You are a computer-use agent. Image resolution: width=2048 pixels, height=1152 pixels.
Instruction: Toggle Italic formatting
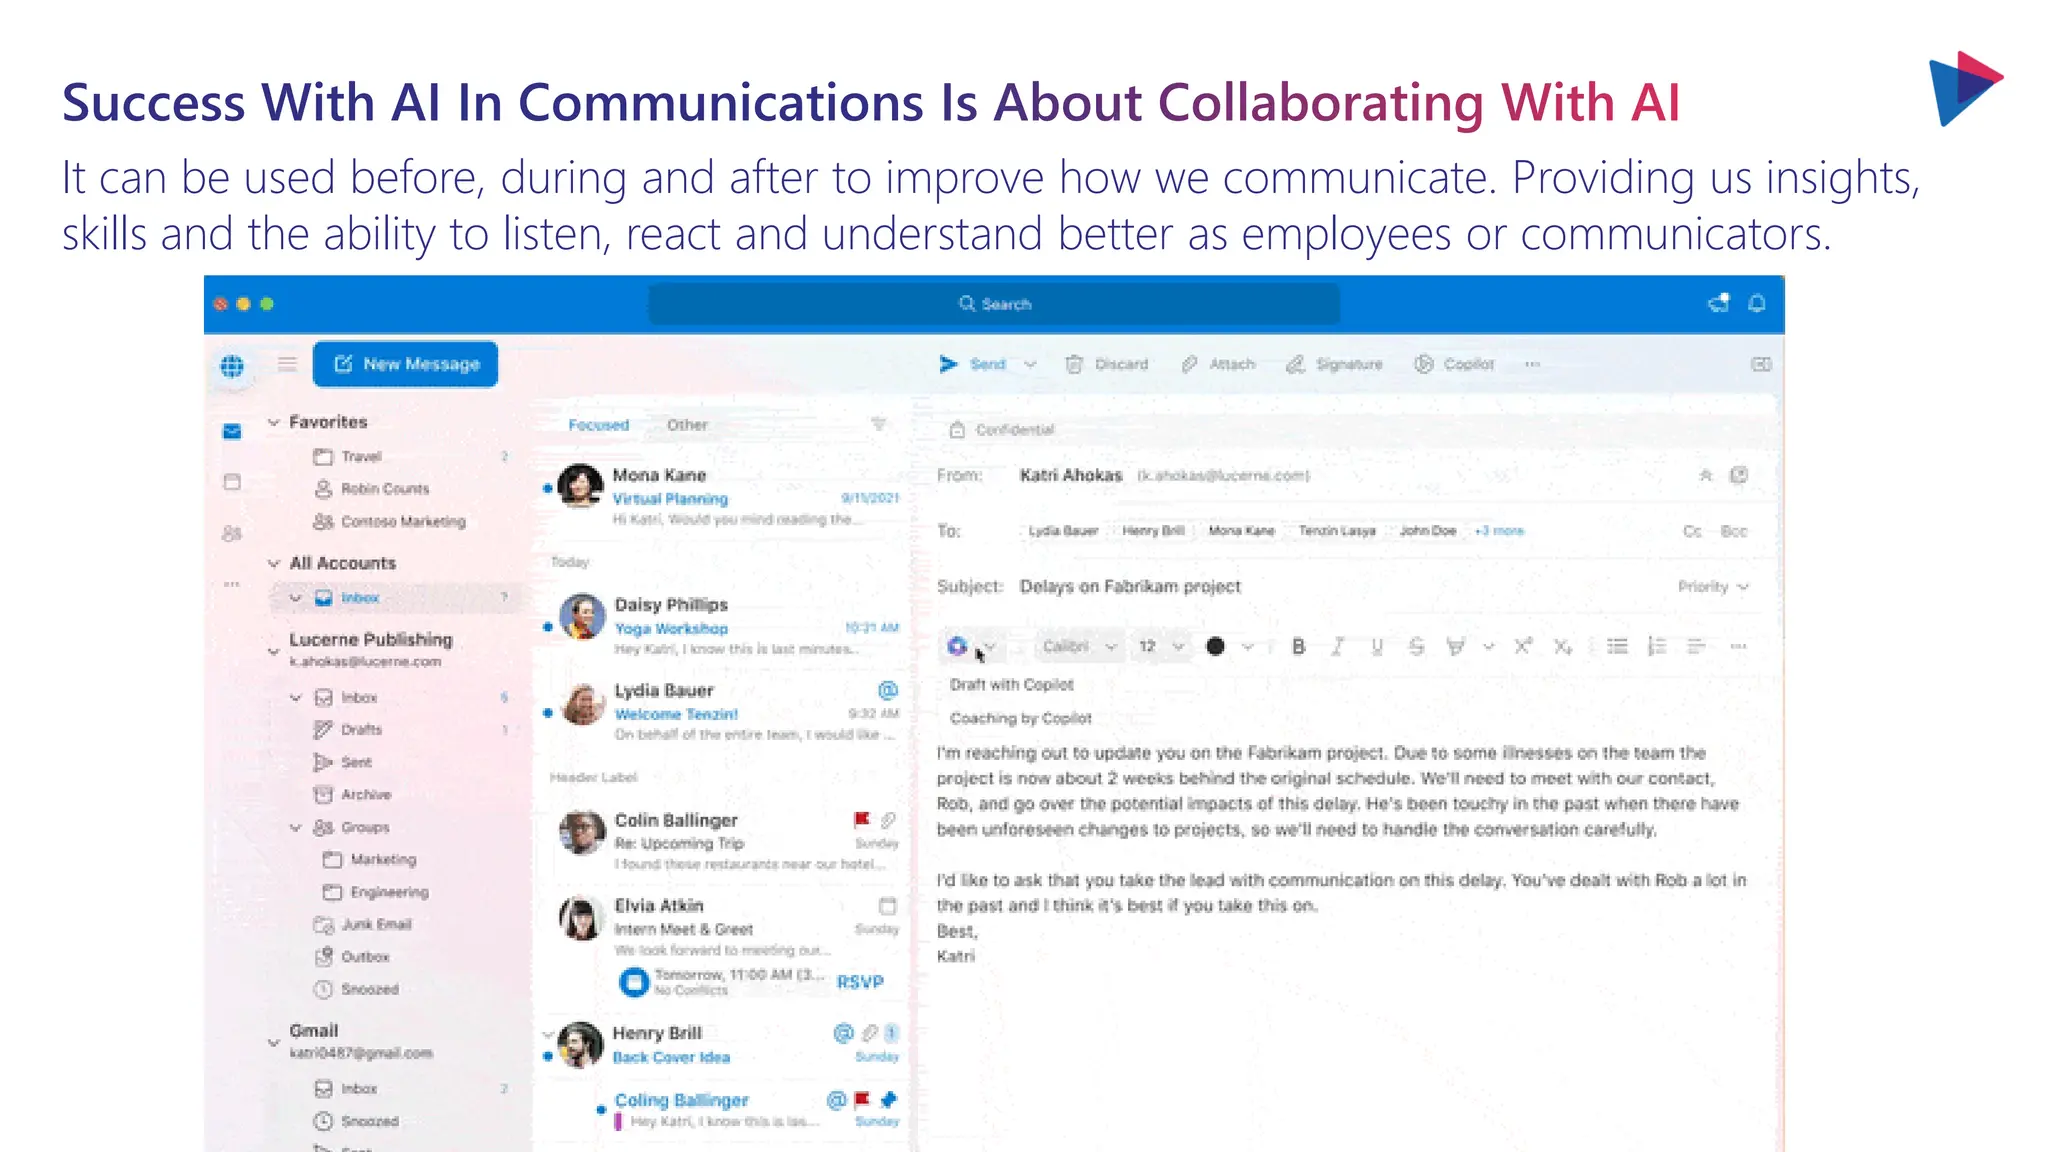(x=1337, y=647)
